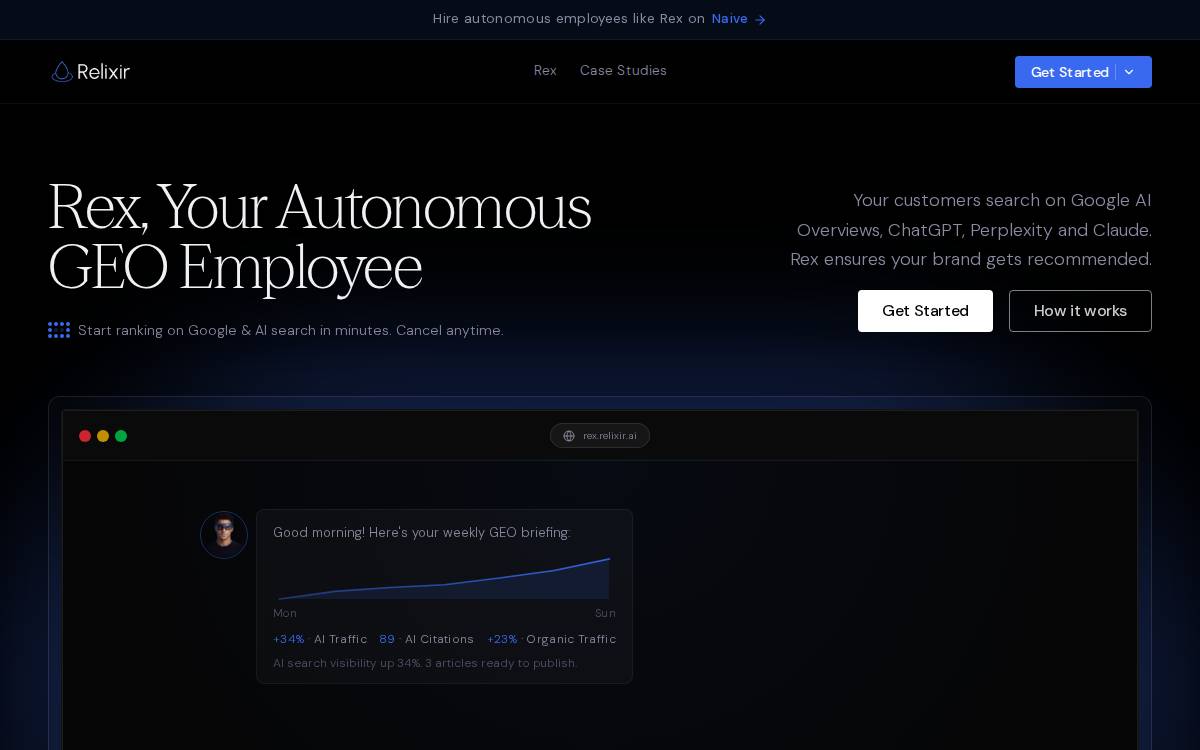This screenshot has width=1200, height=750.
Task: Click the "Mon" chart axis label
Action: [285, 613]
